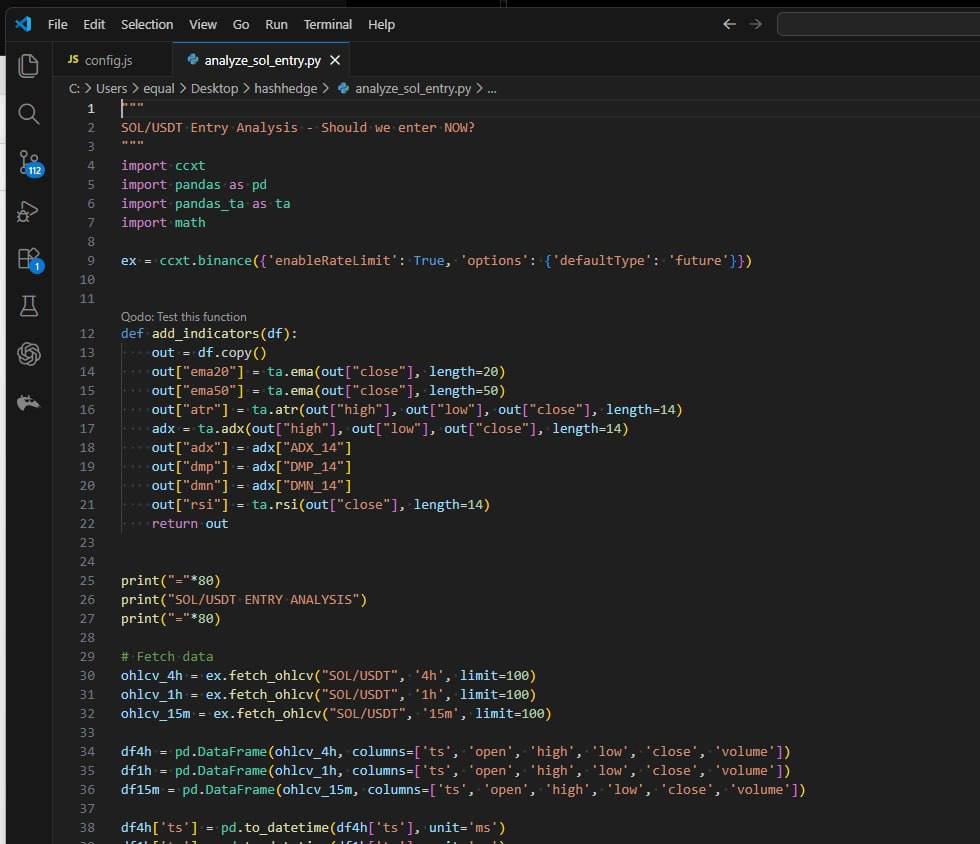Click 'length=50' on the ema50 line

pyautogui.click(x=463, y=390)
